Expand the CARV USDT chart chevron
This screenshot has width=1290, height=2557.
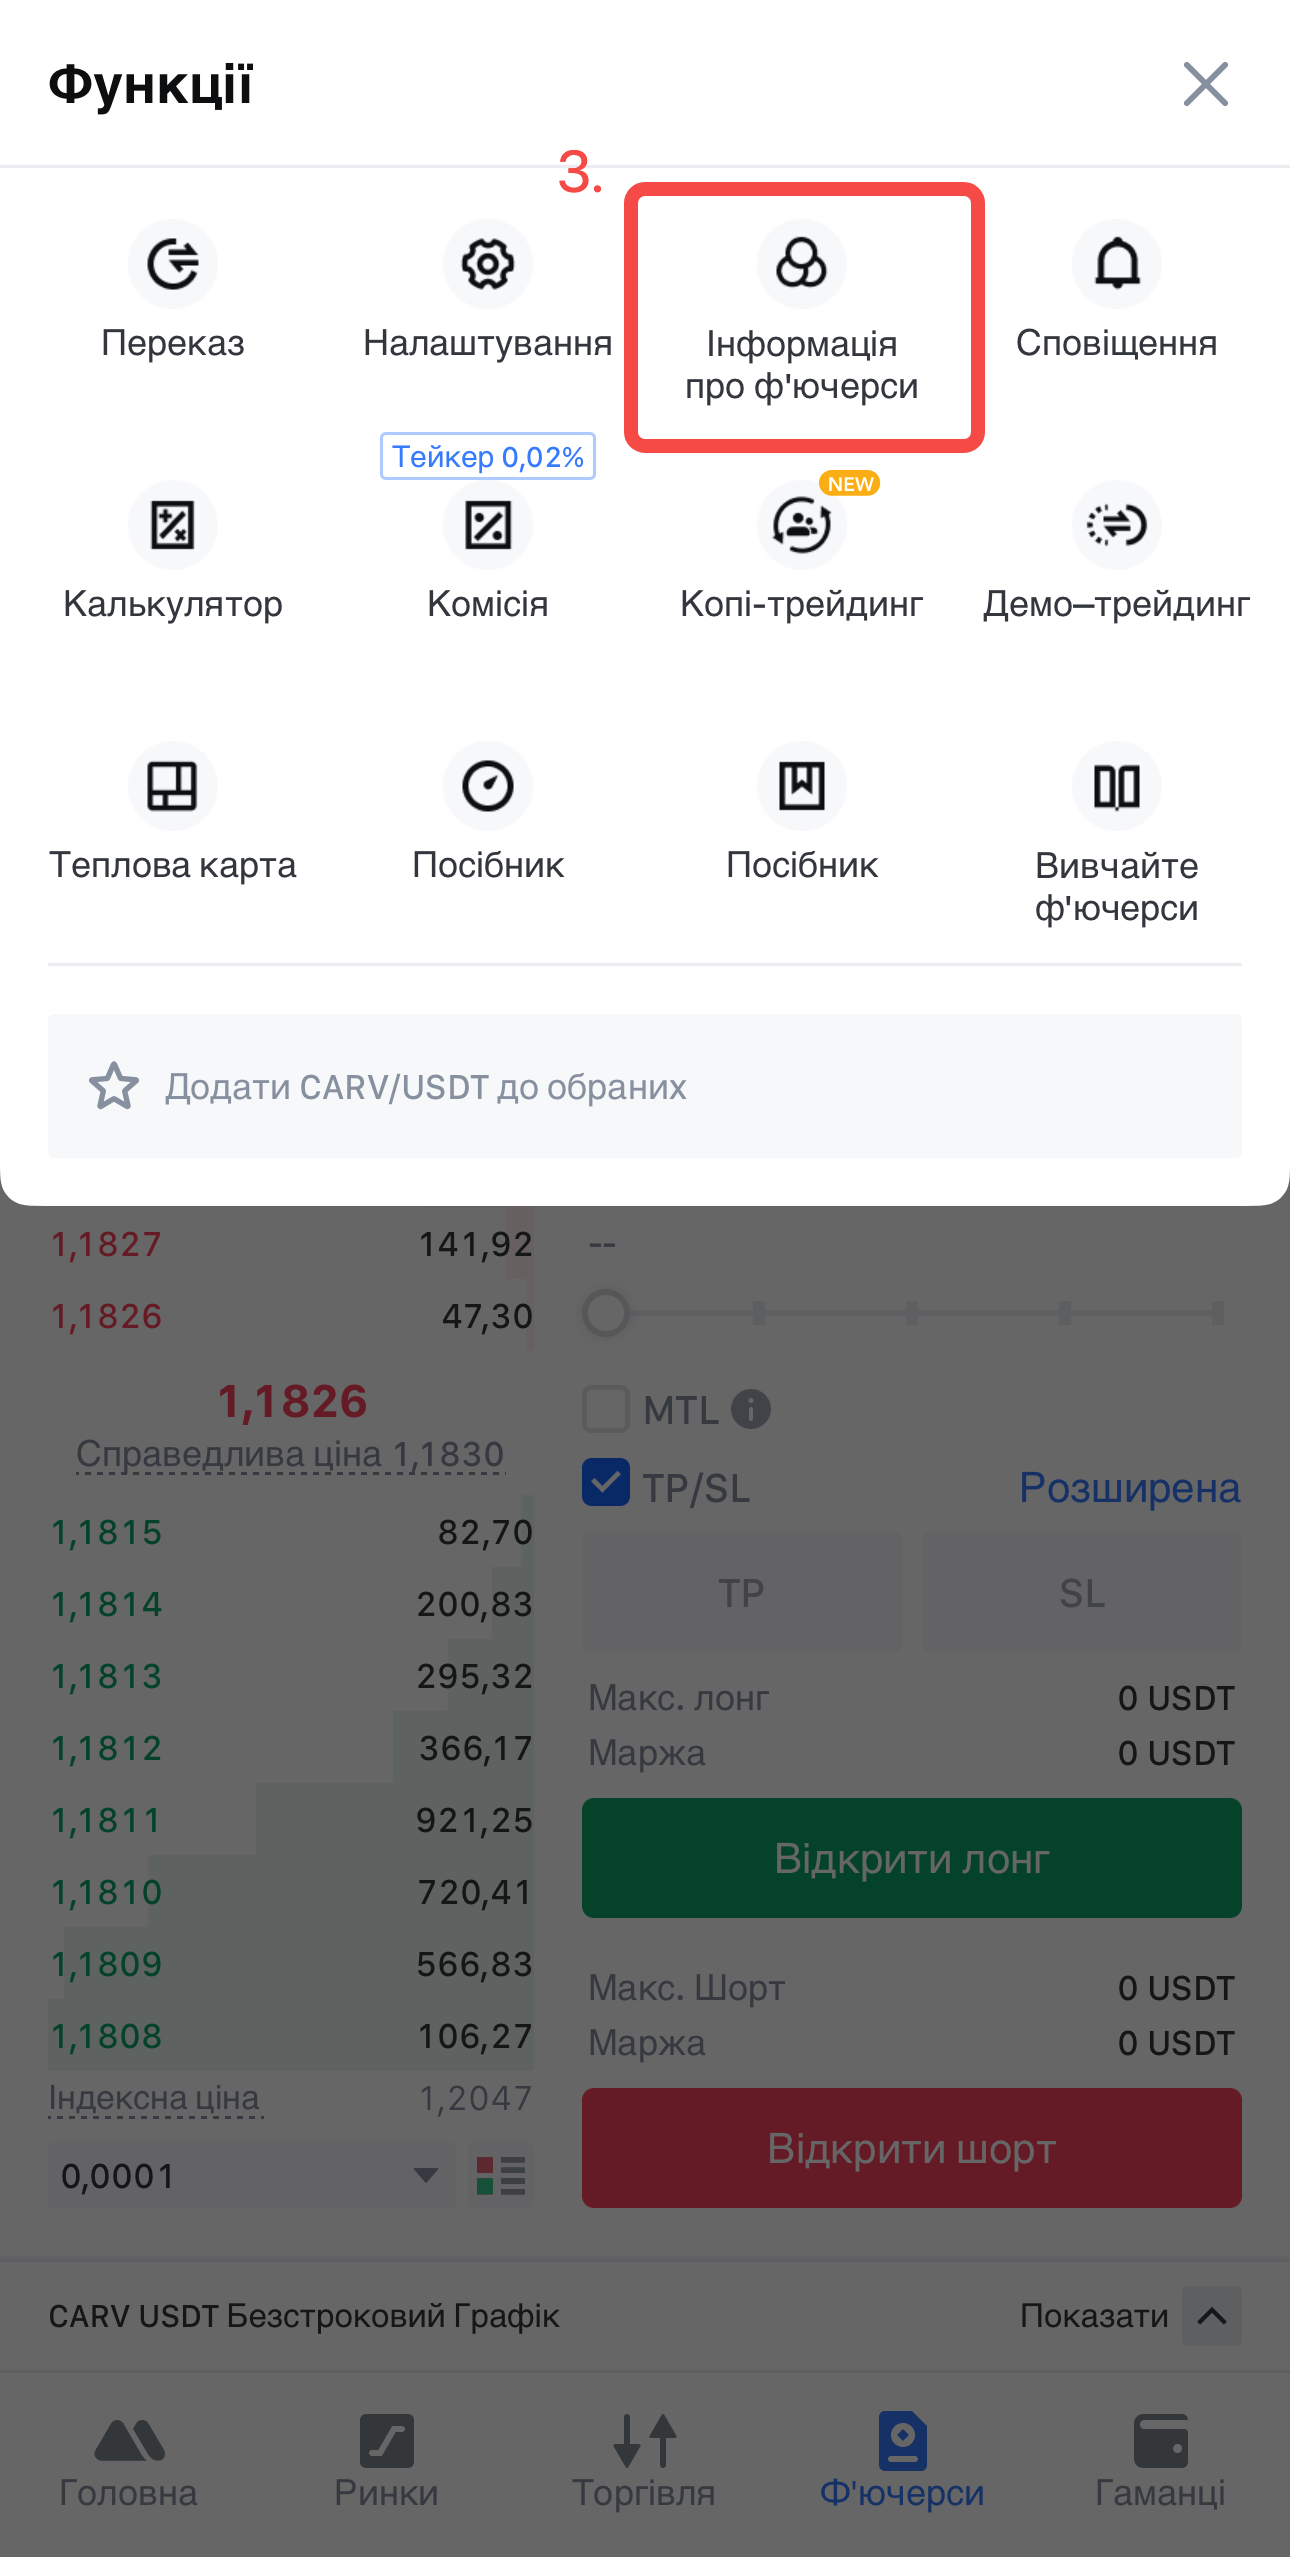(1211, 2315)
